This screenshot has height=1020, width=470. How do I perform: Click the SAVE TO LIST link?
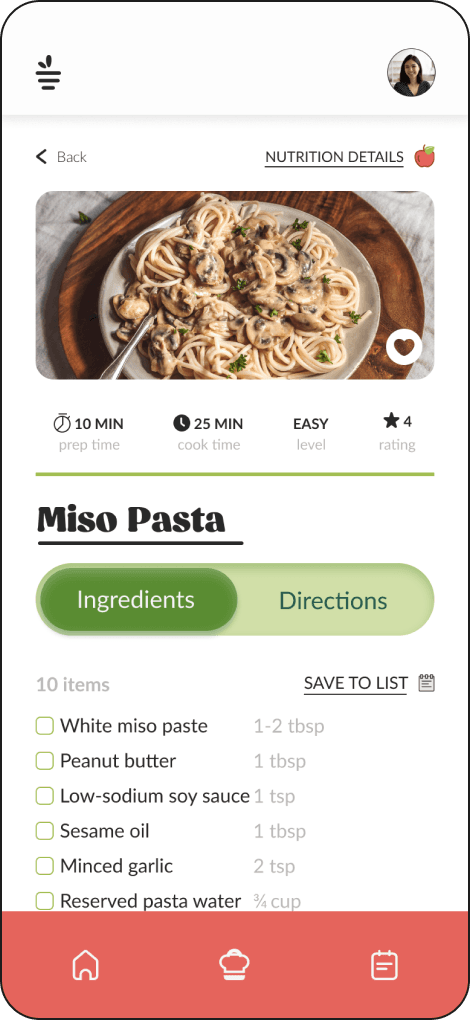coord(356,684)
